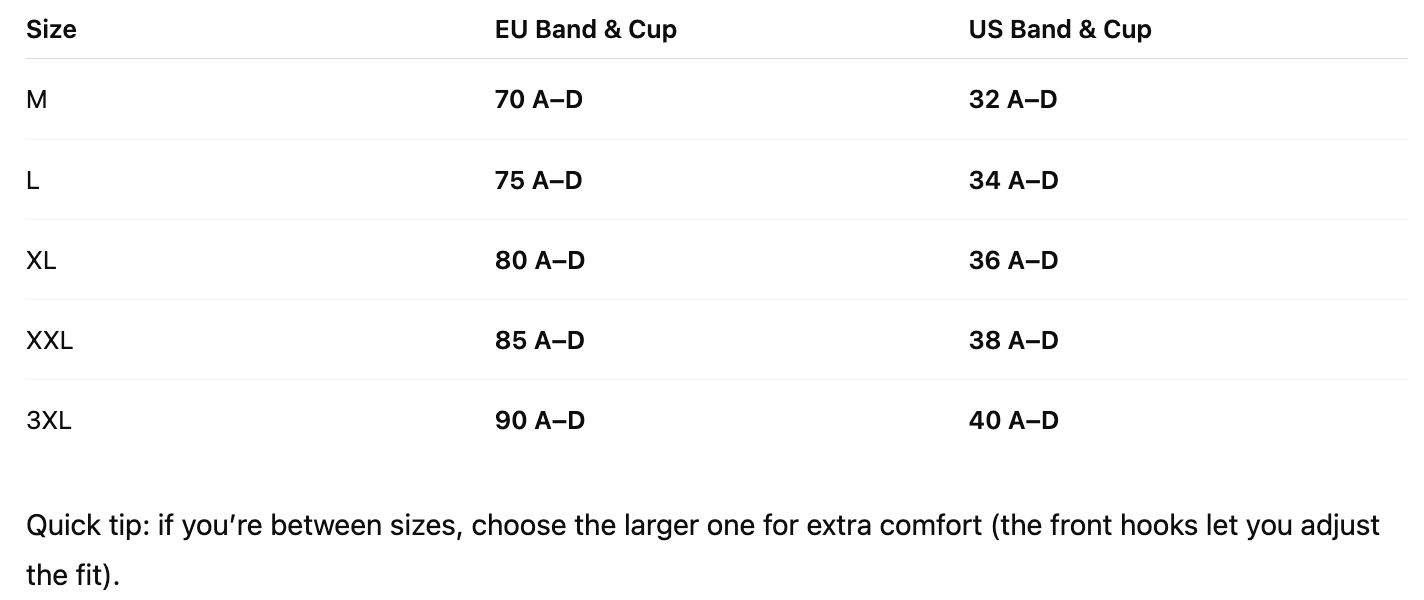The height and width of the screenshot is (600, 1424).
Task: Click the EU Band & Cup header
Action: click(585, 30)
